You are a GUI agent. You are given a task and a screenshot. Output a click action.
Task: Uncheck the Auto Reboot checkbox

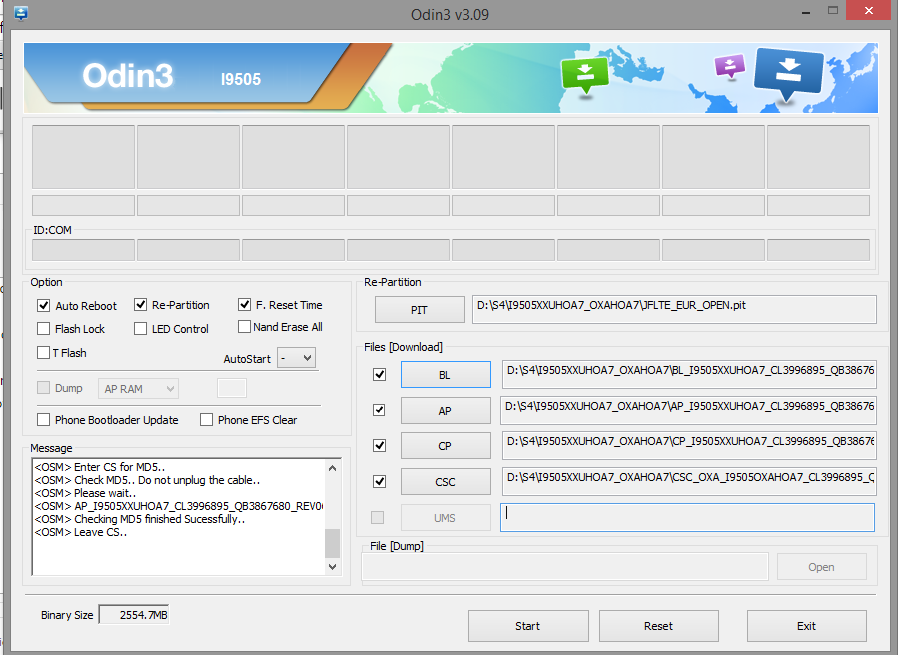44,306
